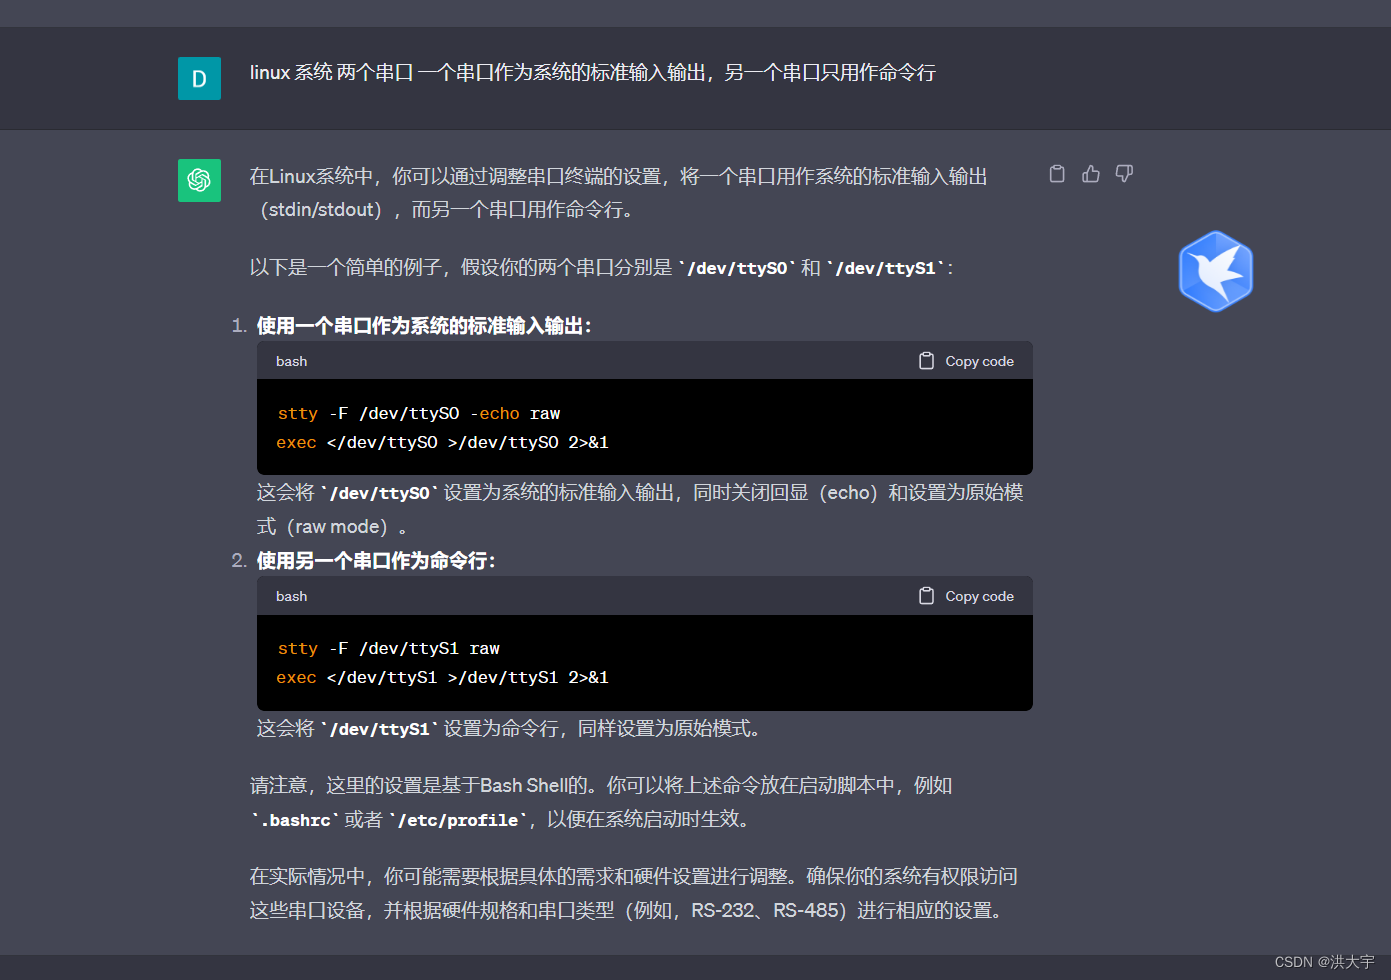Image resolution: width=1391 pixels, height=980 pixels.
Task: Click the user avatar labeled D
Action: coord(199,78)
